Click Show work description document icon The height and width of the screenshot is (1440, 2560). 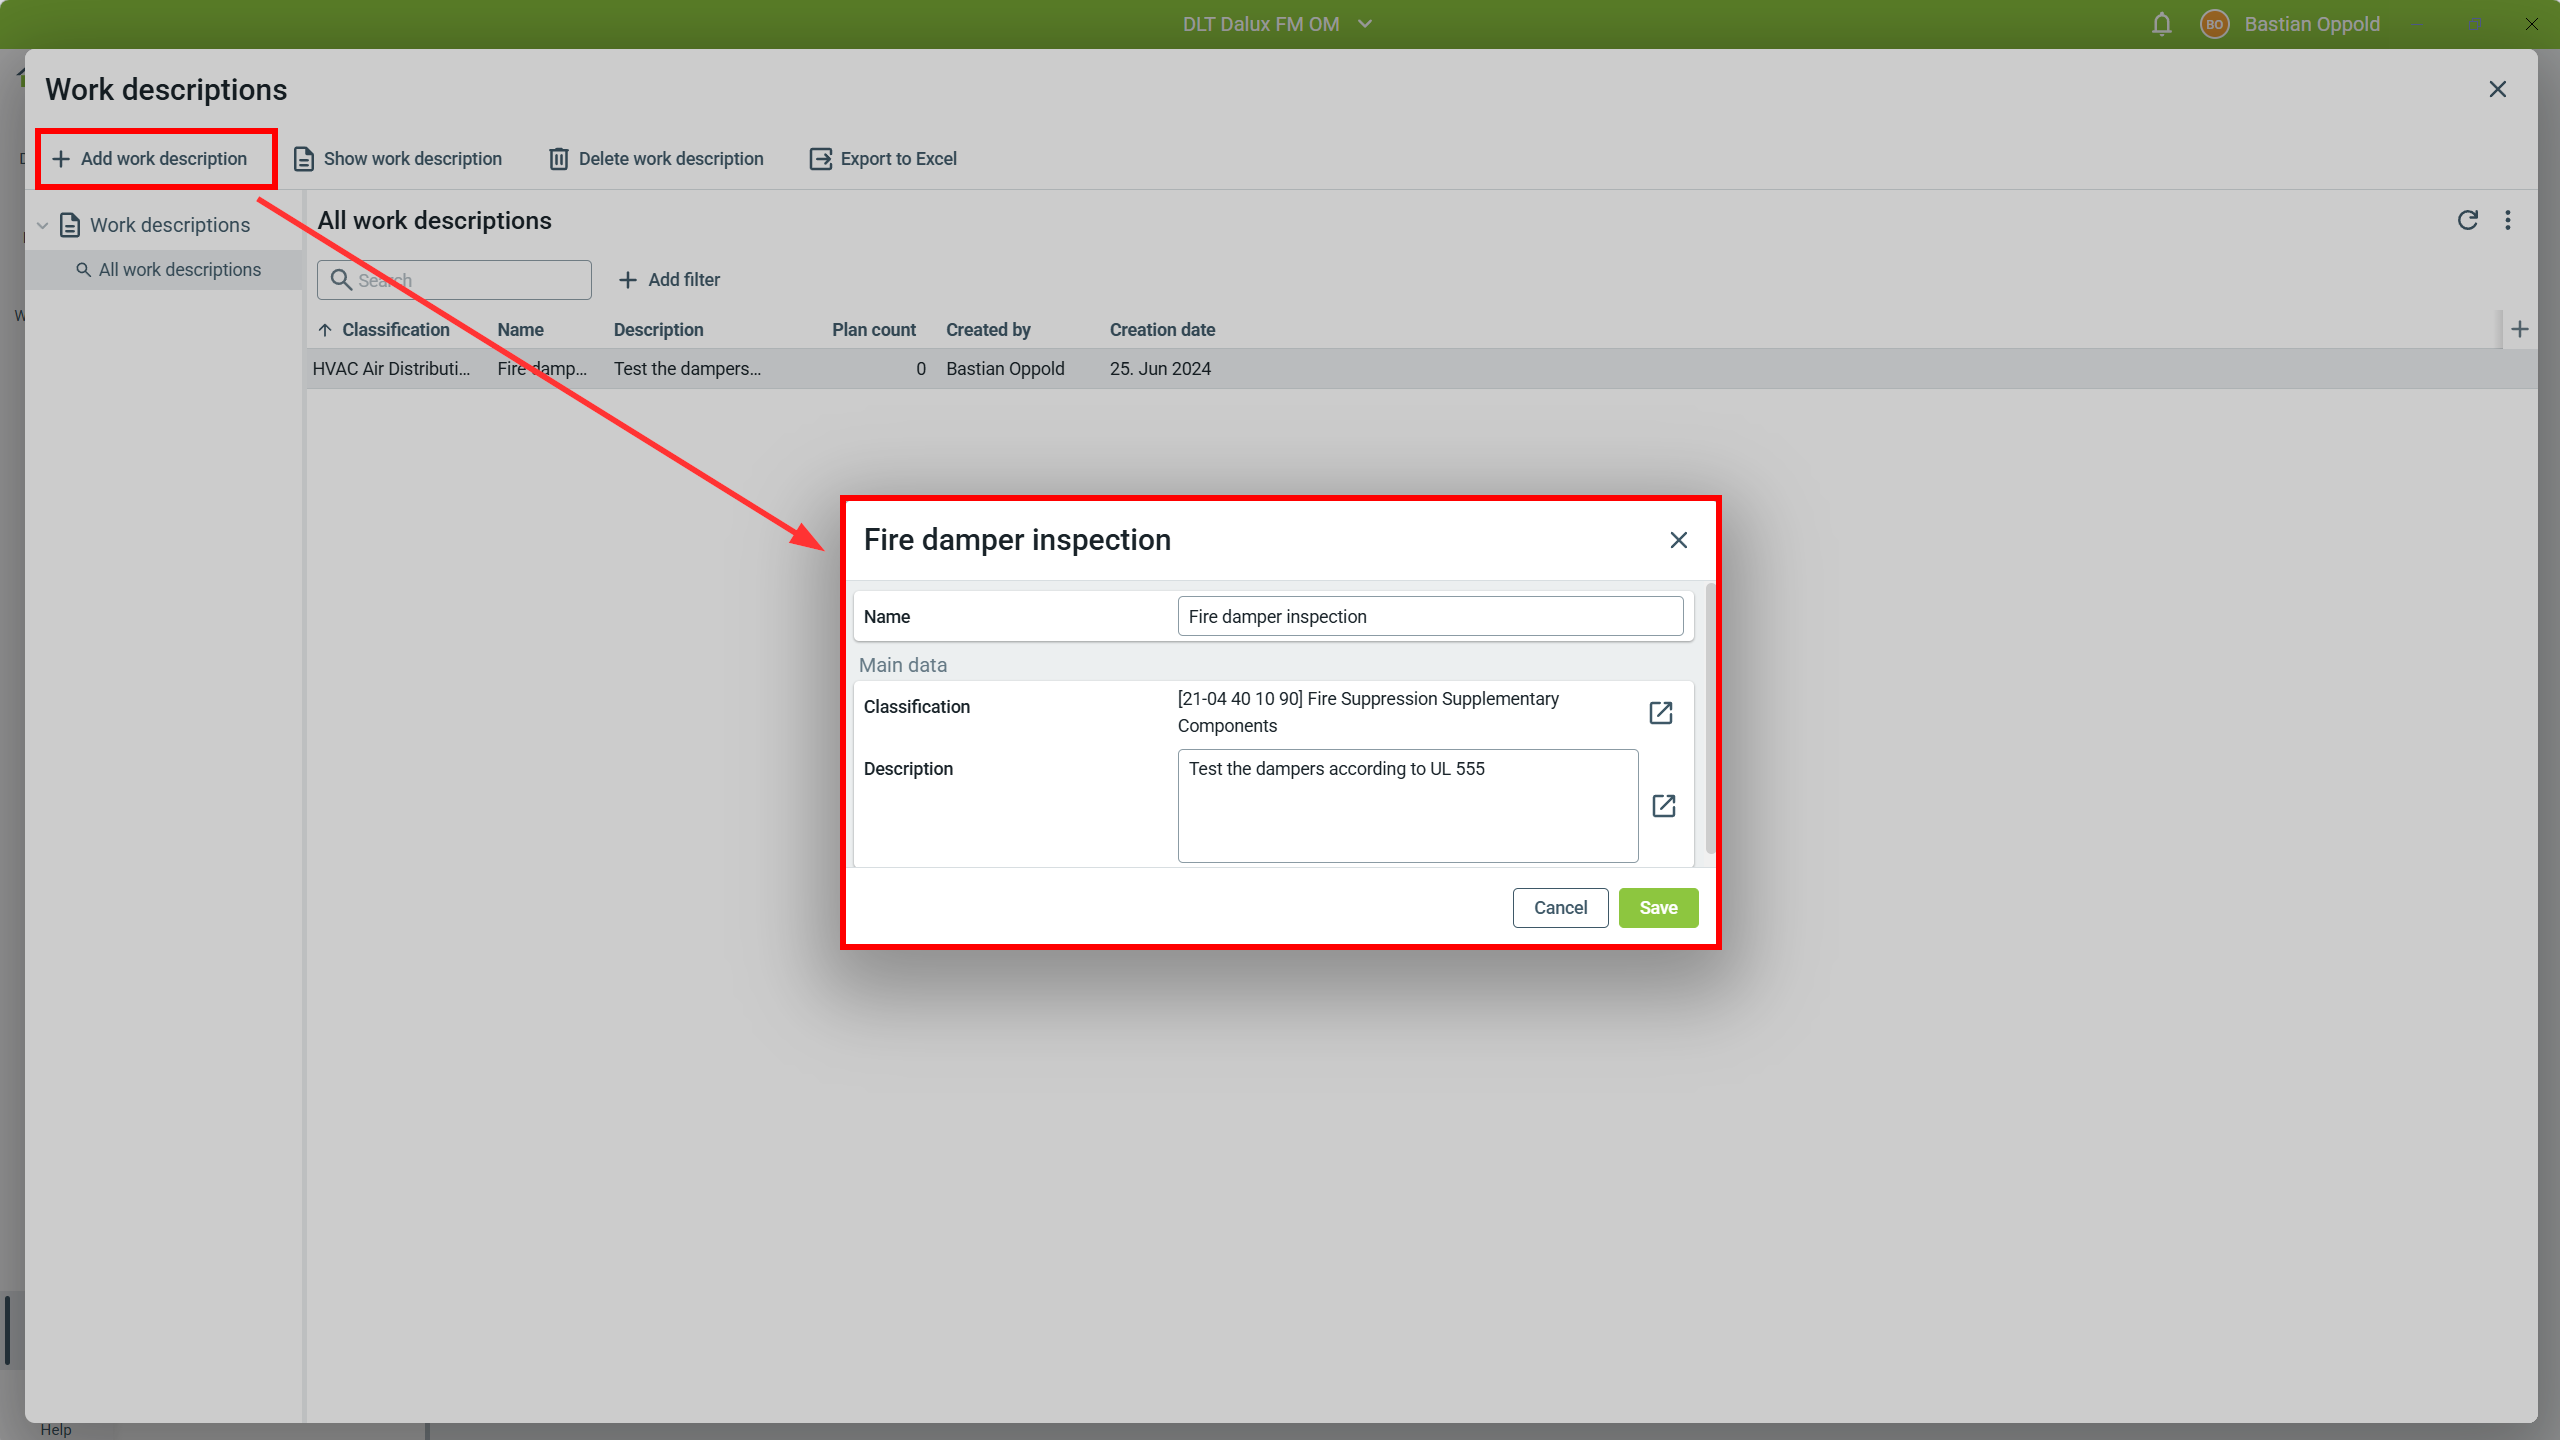click(304, 159)
